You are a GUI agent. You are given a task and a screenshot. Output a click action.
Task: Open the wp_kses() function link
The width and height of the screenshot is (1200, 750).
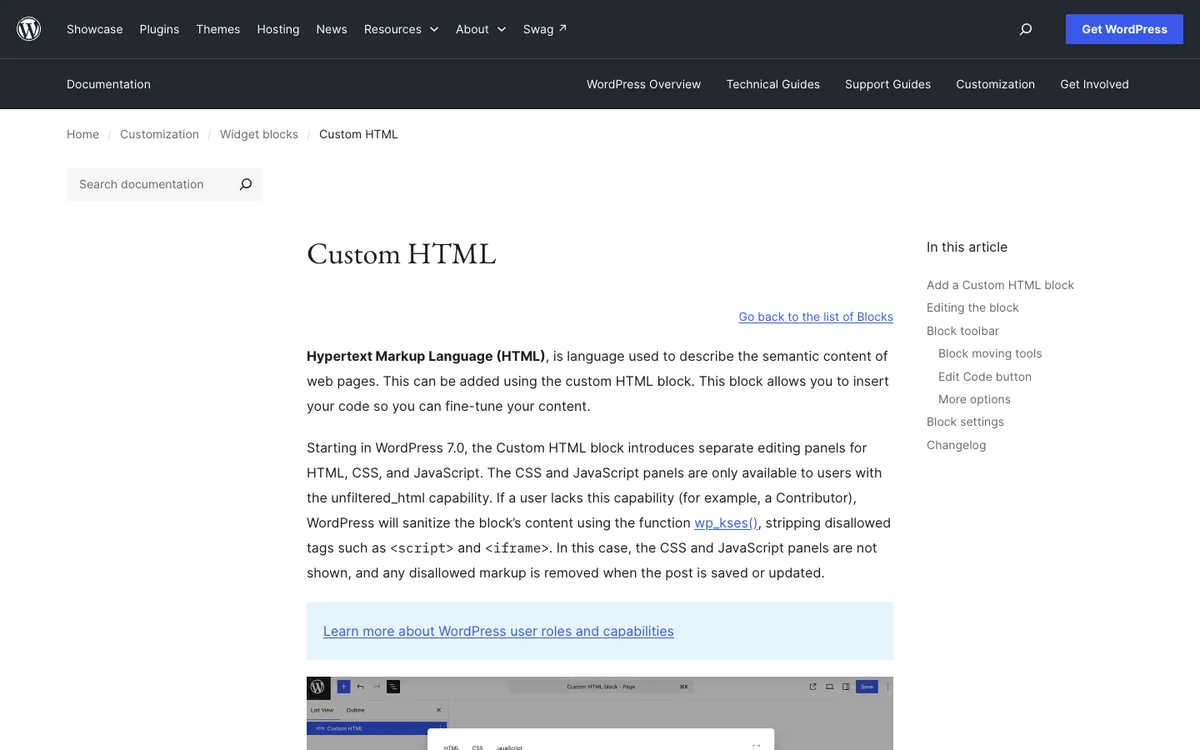click(x=727, y=523)
